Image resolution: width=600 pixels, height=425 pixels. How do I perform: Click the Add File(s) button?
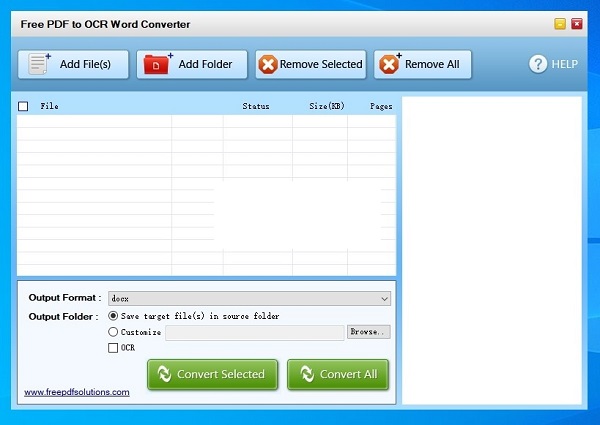pos(73,64)
